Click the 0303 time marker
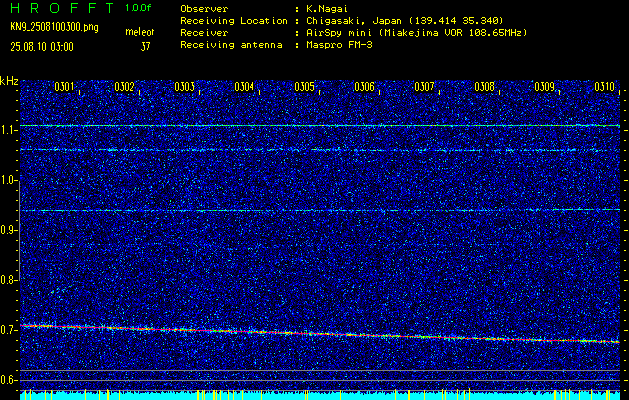 coord(185,87)
